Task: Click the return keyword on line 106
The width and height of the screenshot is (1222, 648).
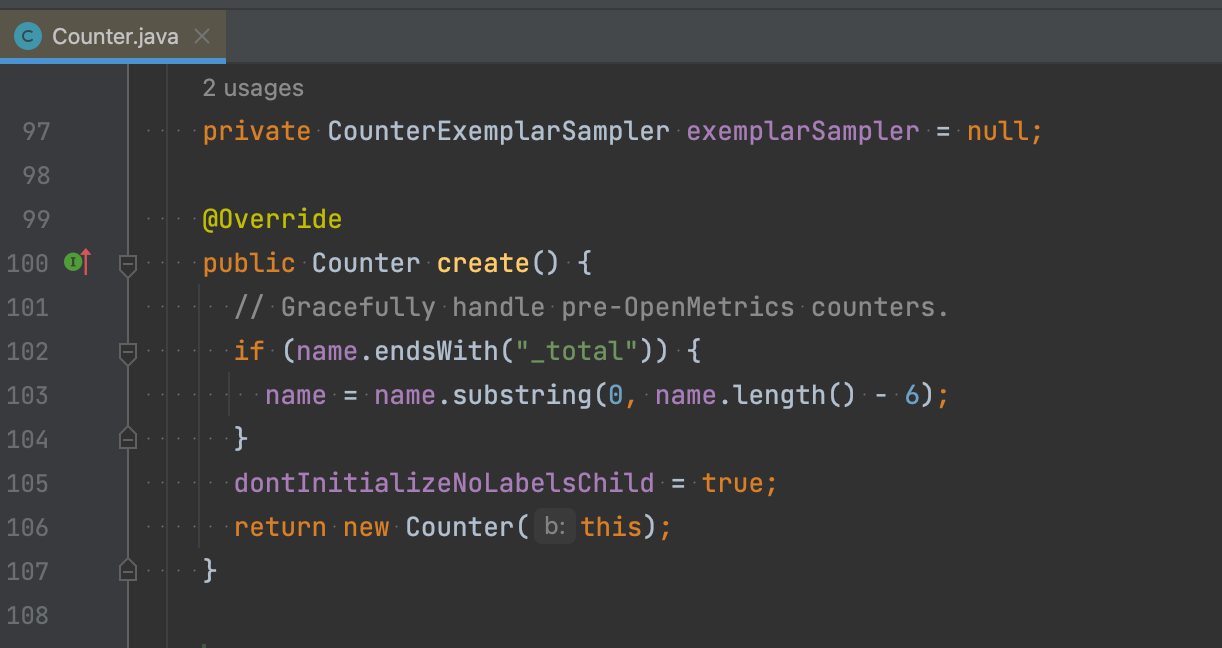Action: coord(280,527)
